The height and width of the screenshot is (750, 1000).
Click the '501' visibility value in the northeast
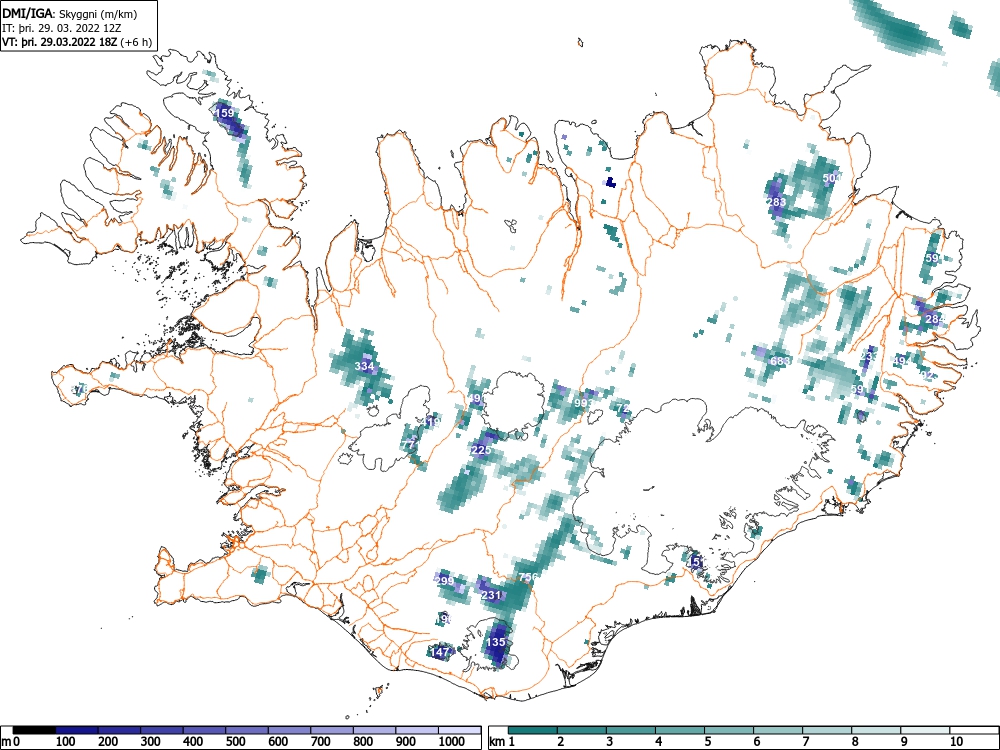(831, 178)
